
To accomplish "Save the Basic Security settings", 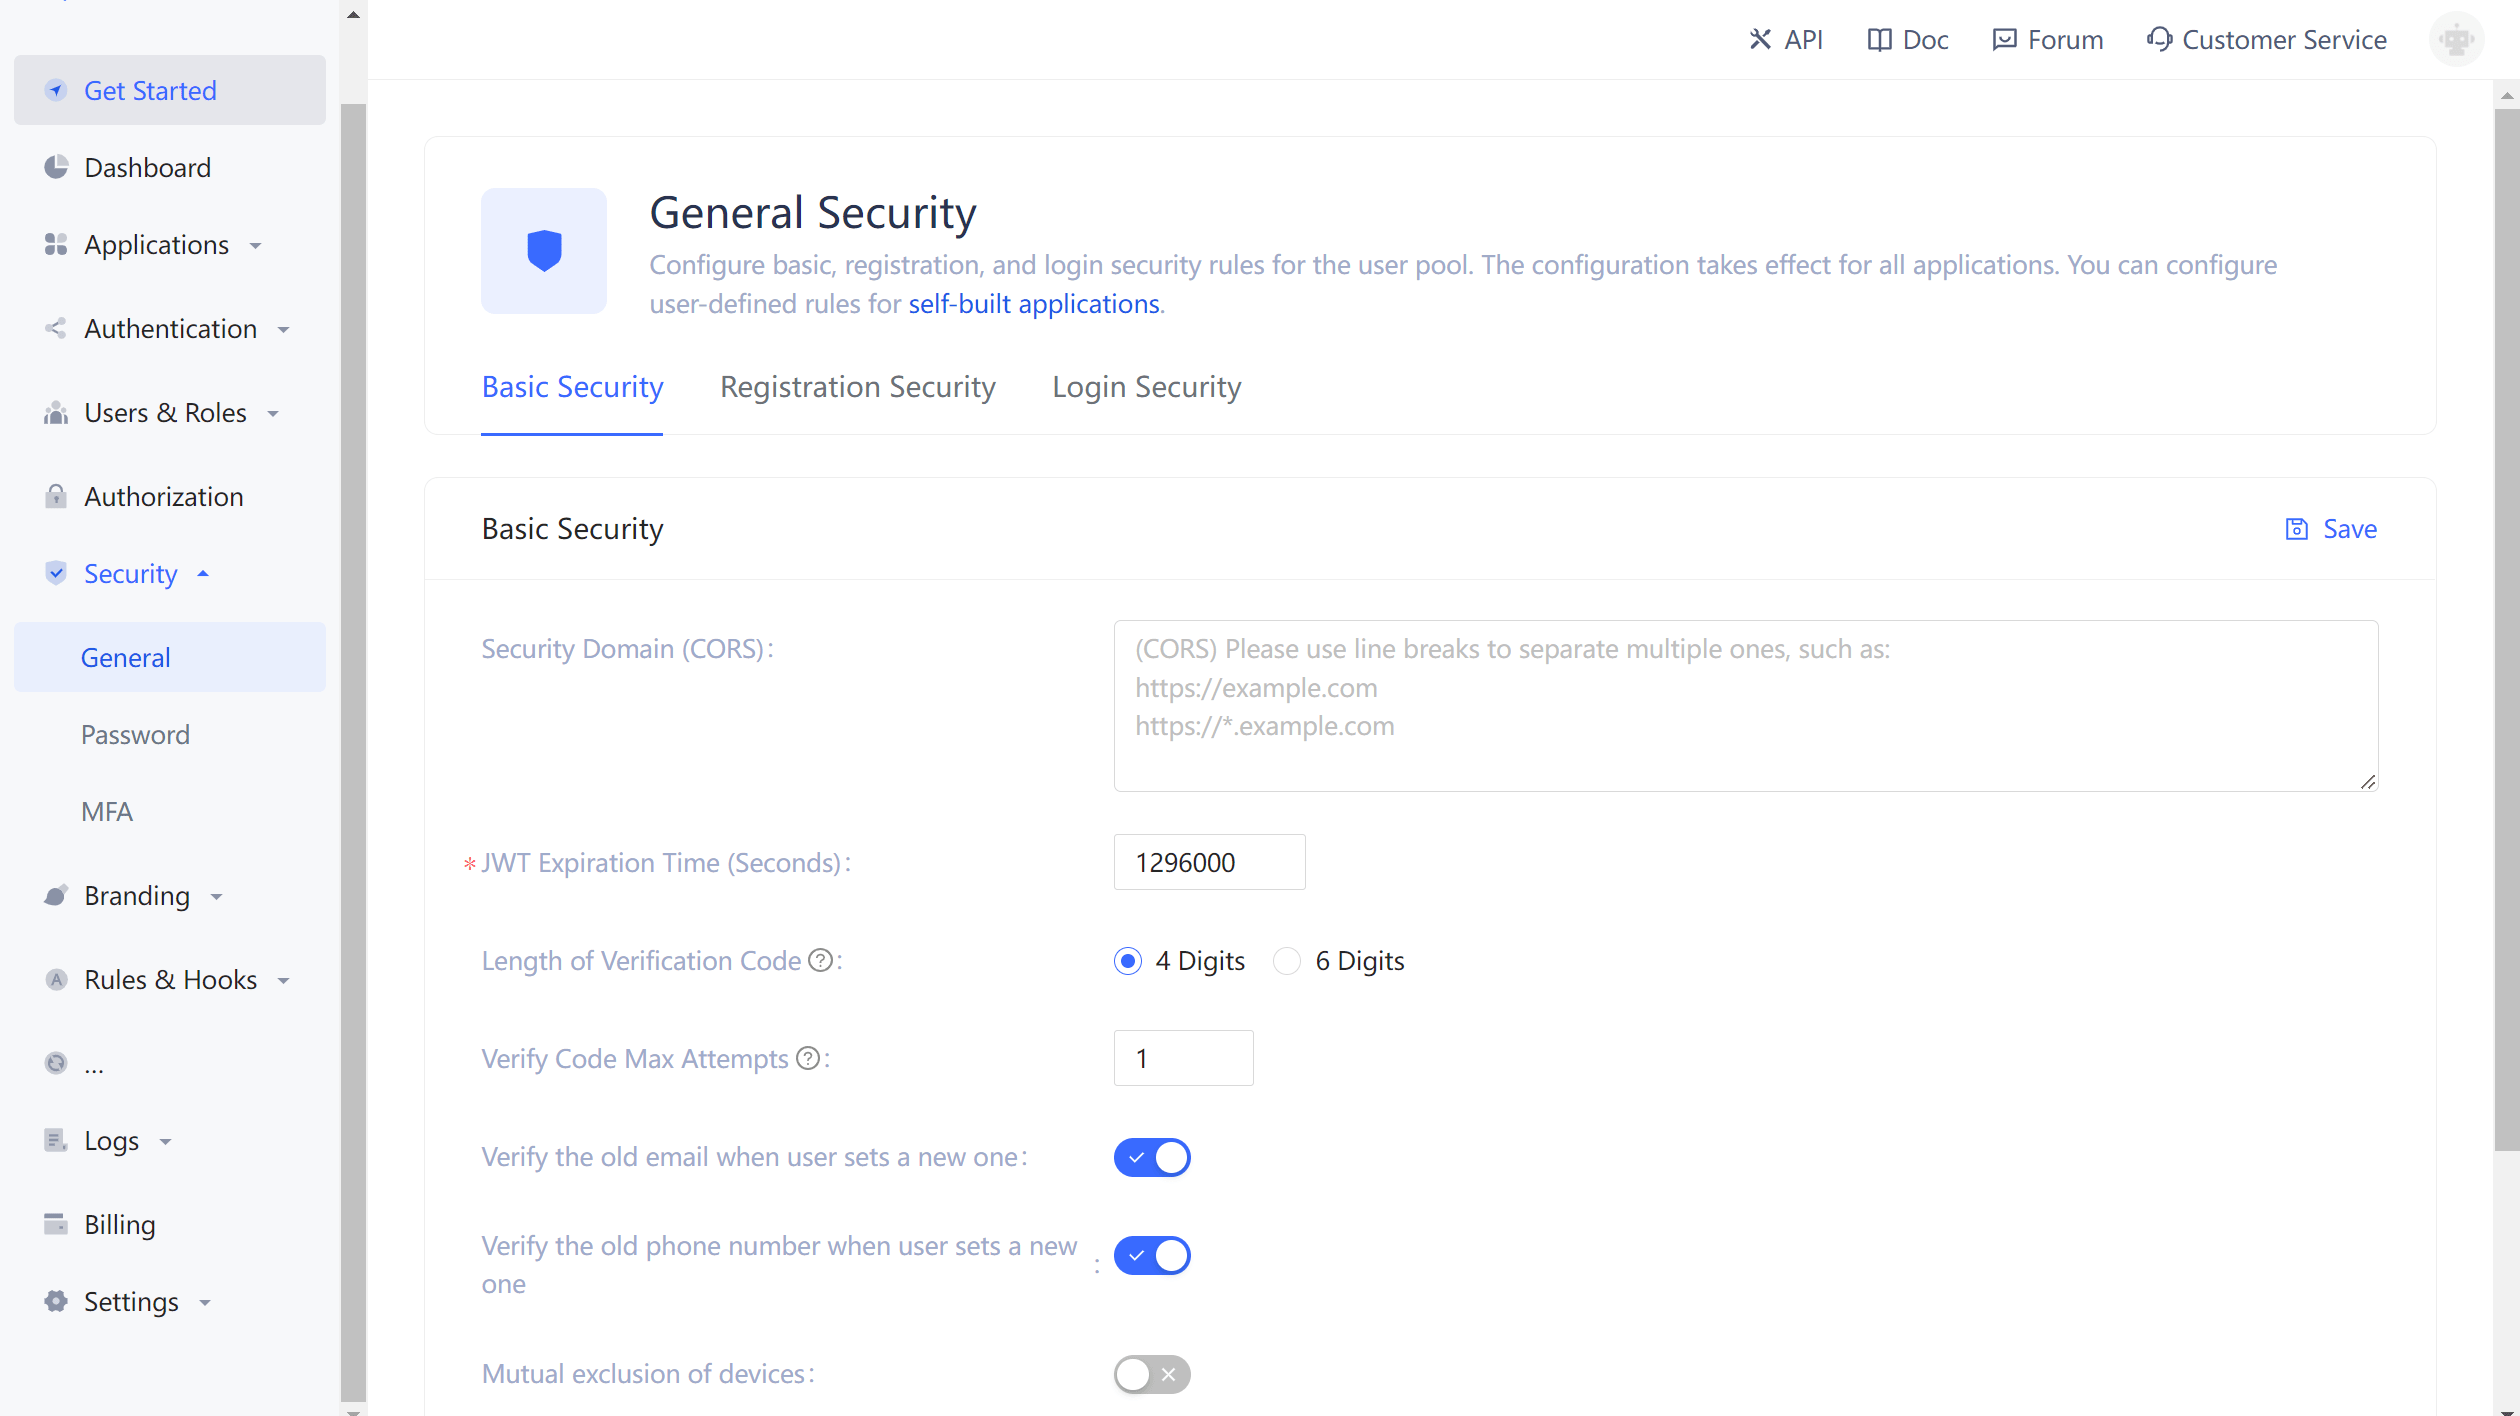I will point(2331,529).
